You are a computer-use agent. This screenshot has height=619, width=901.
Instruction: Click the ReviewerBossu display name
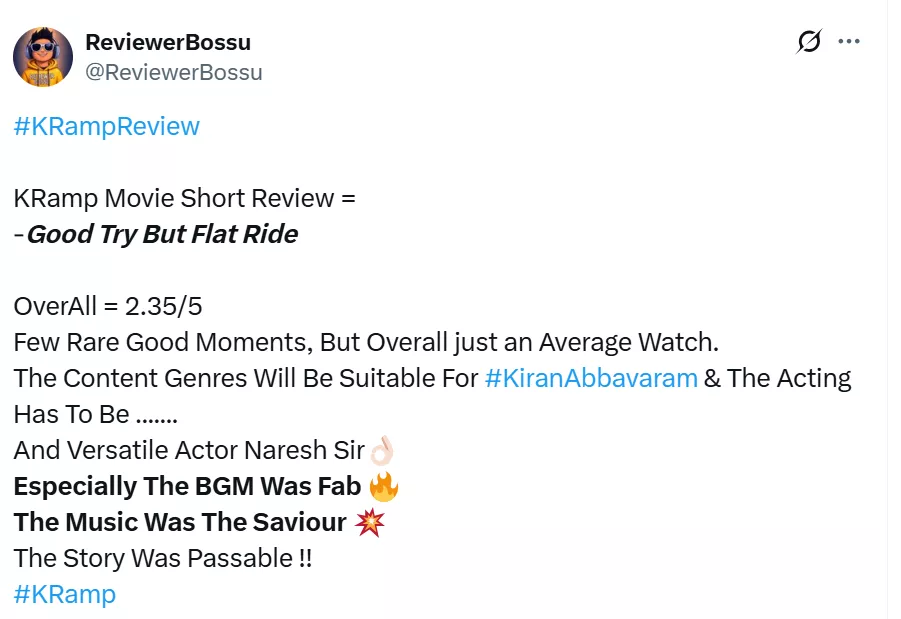[168, 42]
